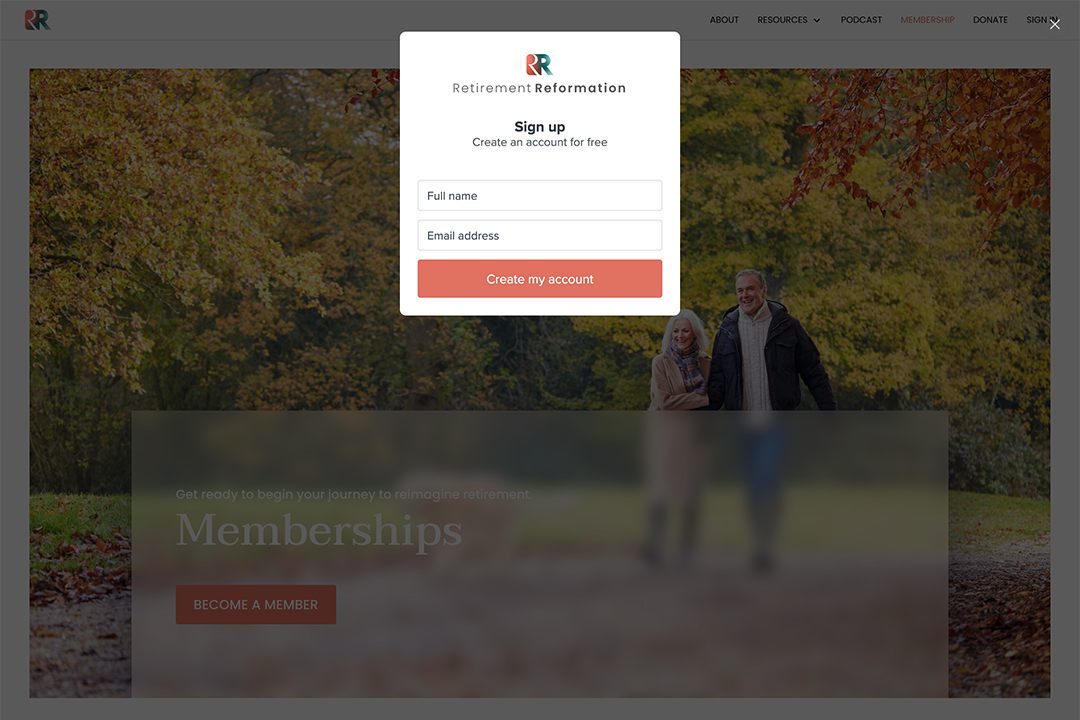Viewport: 1080px width, 720px height.
Task: Open the Resources menu
Action: click(x=782, y=20)
